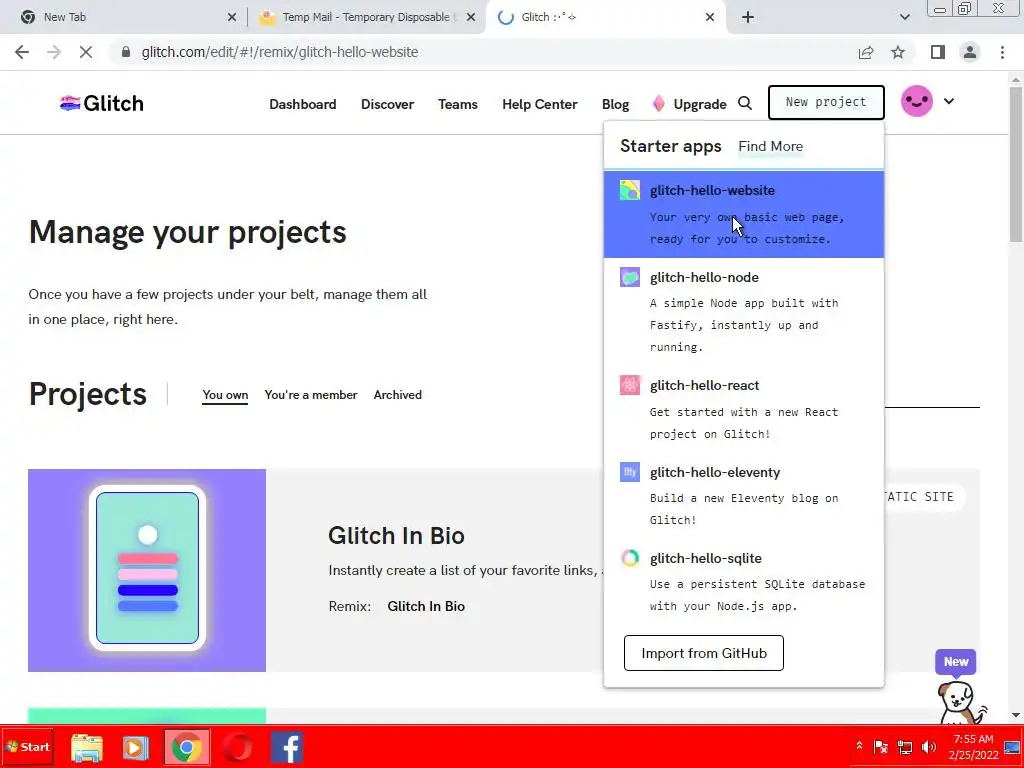
Task: Click the glitch-hello-node app icon
Action: 630,277
